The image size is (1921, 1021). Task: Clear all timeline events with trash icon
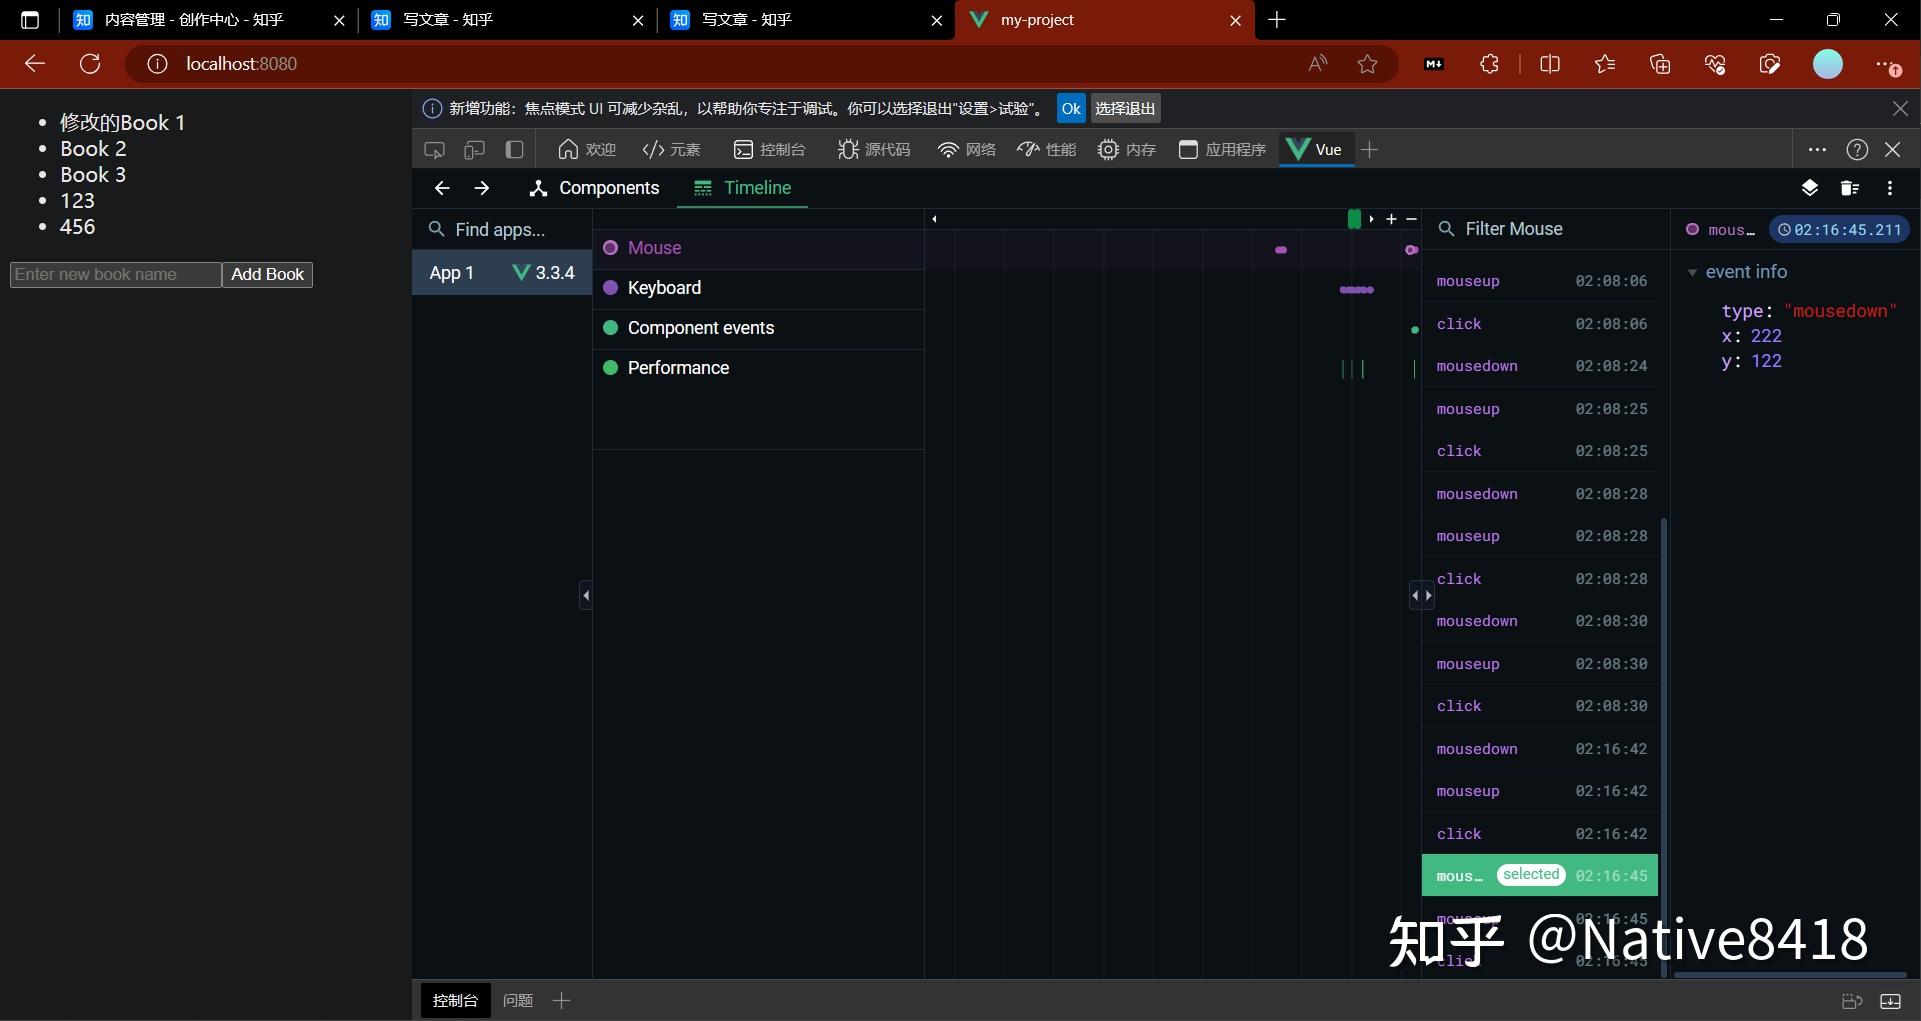coord(1849,188)
